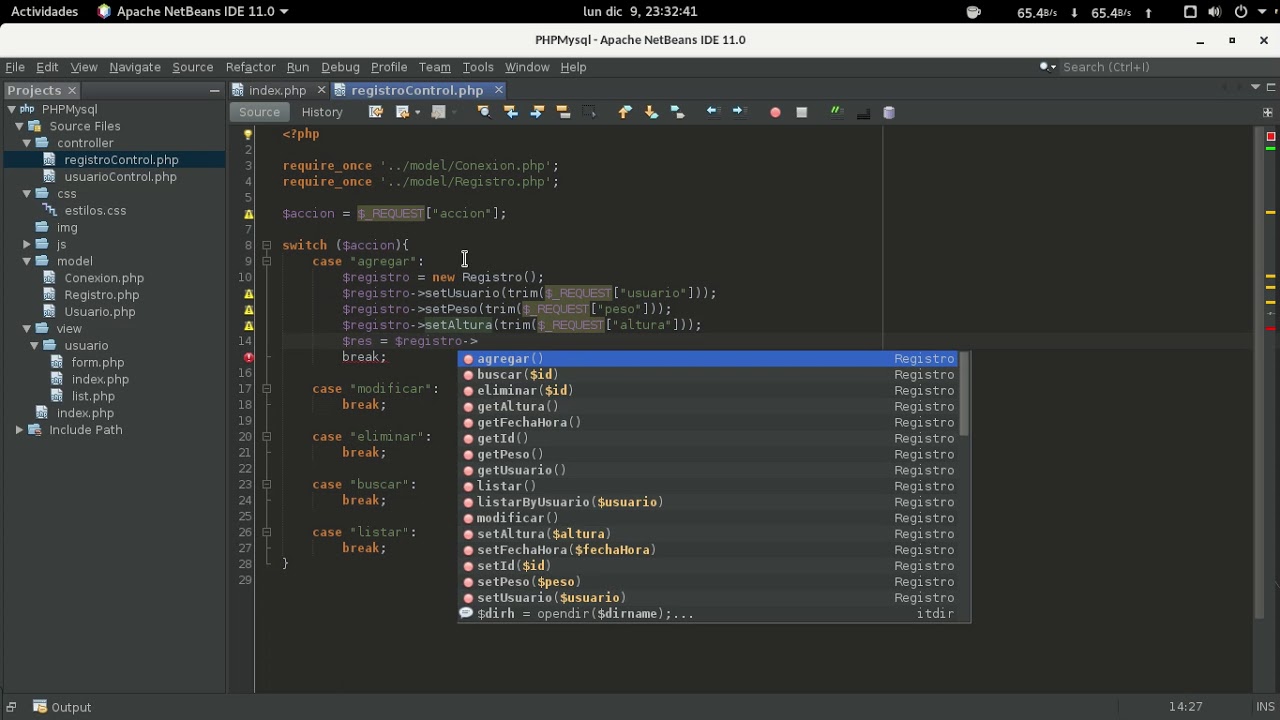This screenshot has width=1280, height=720.
Task: Jump to Previous Bookmark icon
Action: click(625, 112)
